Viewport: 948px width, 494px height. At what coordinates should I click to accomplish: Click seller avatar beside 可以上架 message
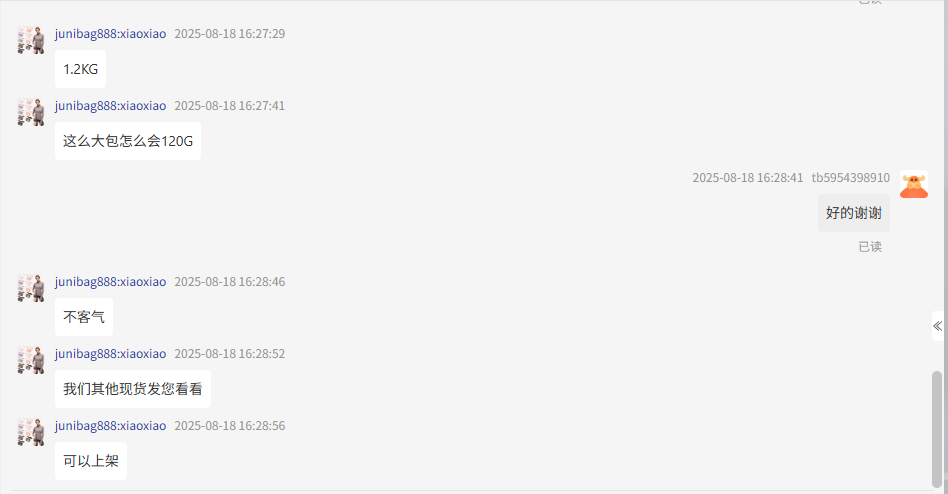[x=31, y=432]
